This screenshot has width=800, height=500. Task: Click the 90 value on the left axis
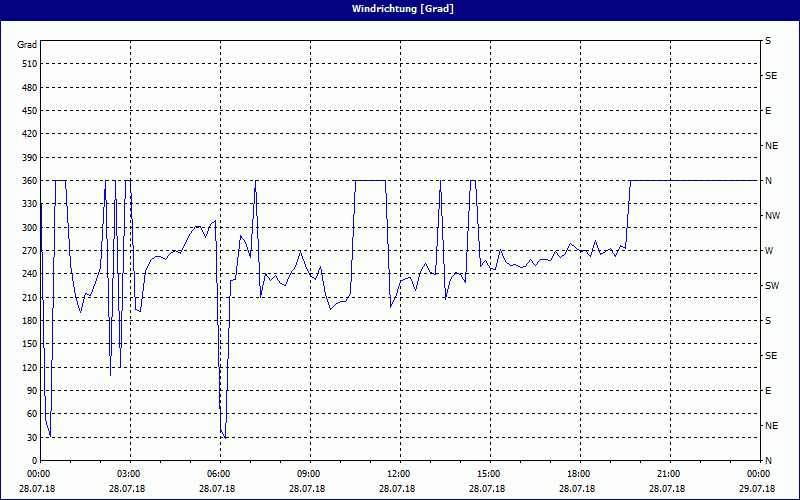(x=30, y=391)
